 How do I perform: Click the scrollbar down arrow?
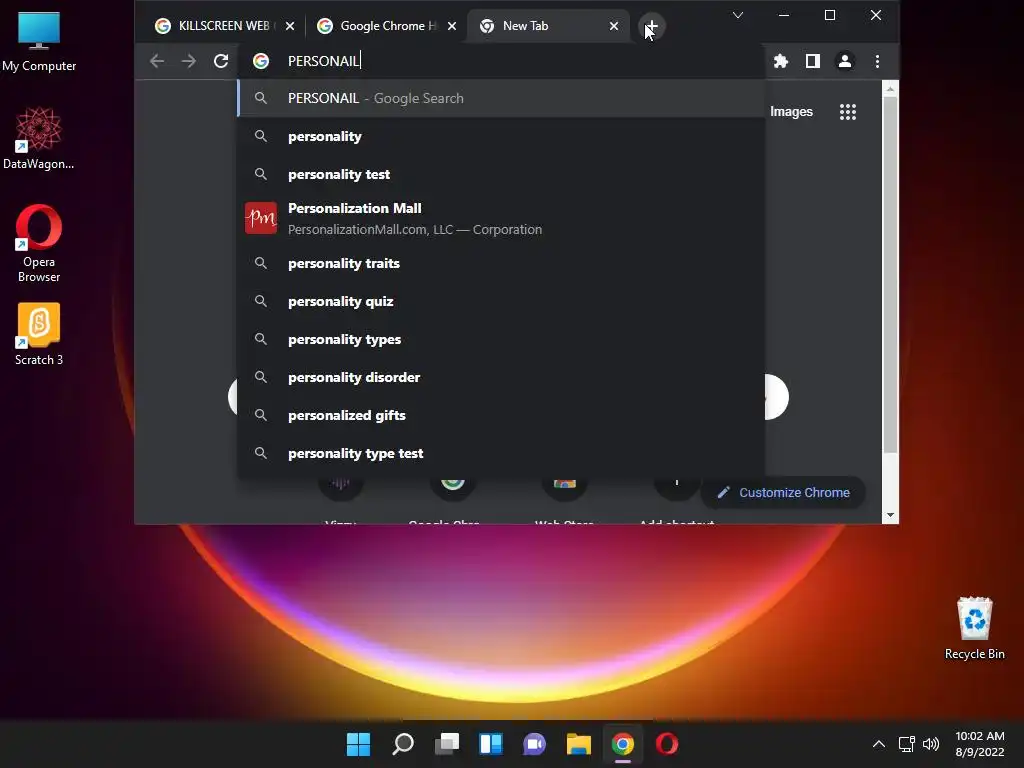[889, 515]
